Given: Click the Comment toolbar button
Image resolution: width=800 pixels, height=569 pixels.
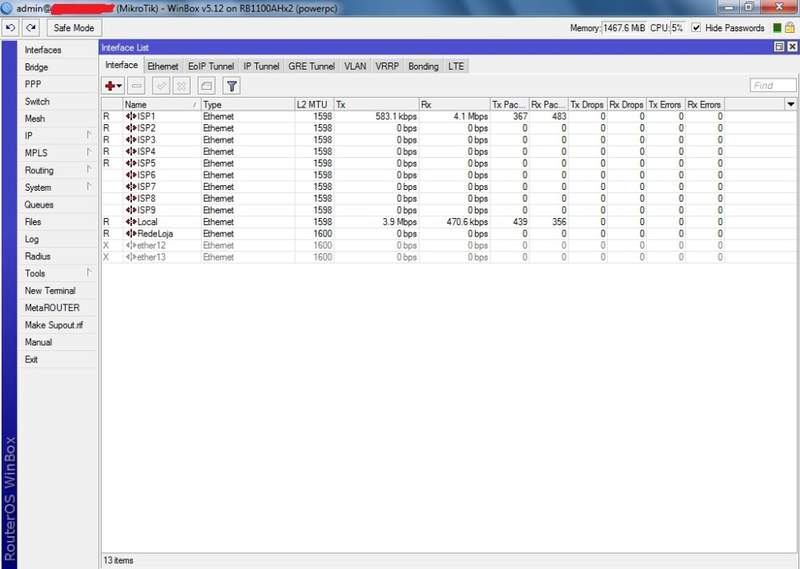Looking at the screenshot, I should pyautogui.click(x=206, y=86).
